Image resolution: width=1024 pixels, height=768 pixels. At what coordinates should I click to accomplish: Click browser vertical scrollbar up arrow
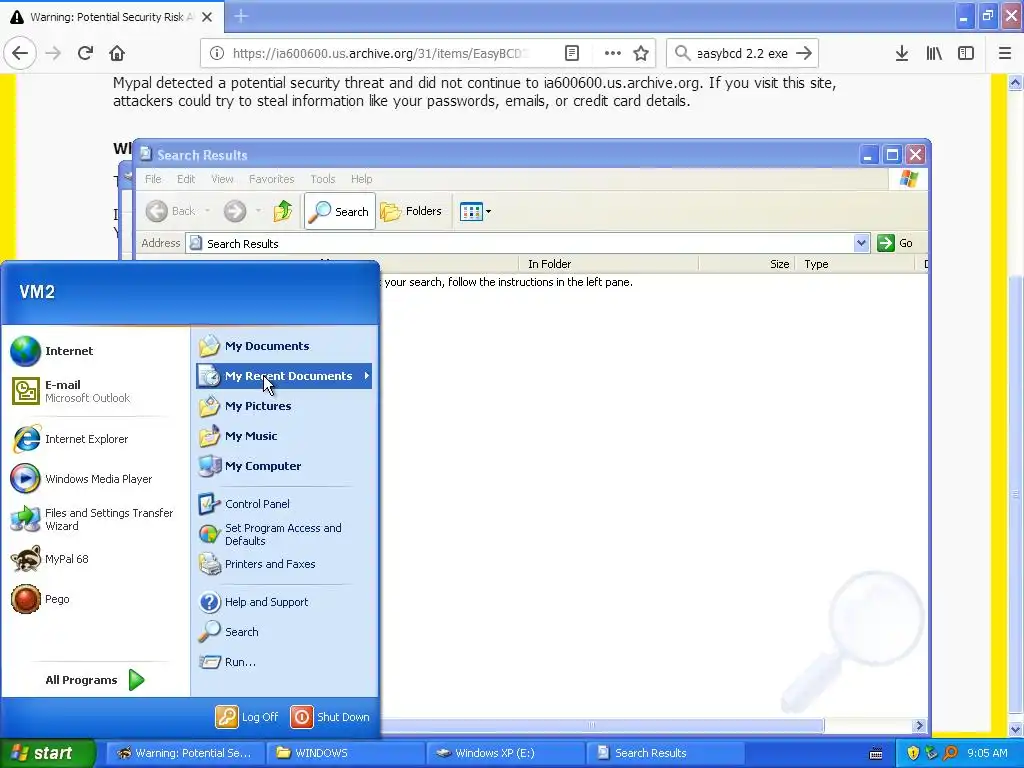pos(1015,82)
